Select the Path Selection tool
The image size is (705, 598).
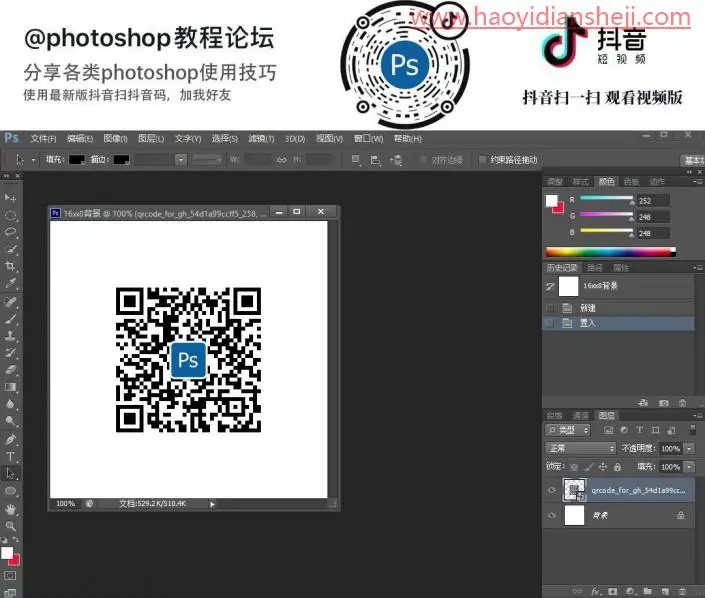[10, 473]
